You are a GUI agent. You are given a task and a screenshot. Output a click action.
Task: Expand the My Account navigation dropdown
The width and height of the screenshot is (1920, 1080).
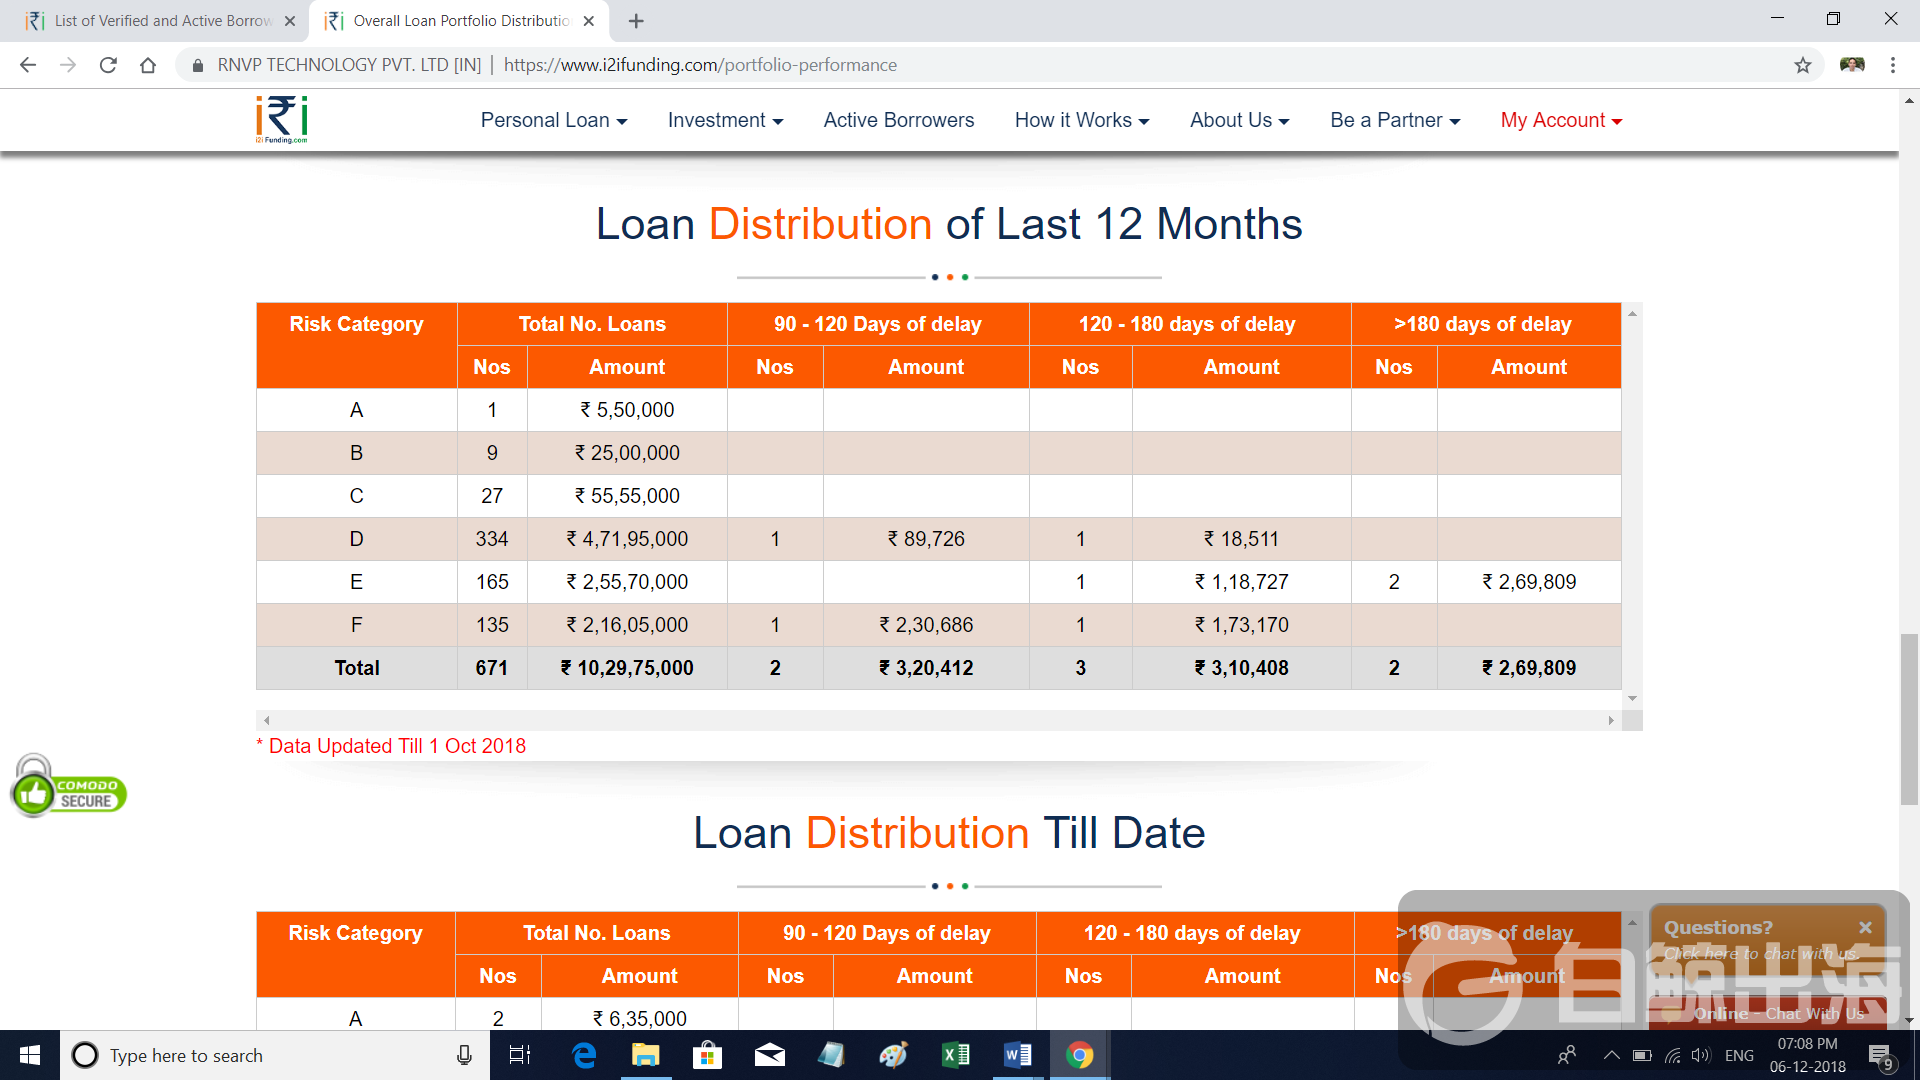point(1560,120)
